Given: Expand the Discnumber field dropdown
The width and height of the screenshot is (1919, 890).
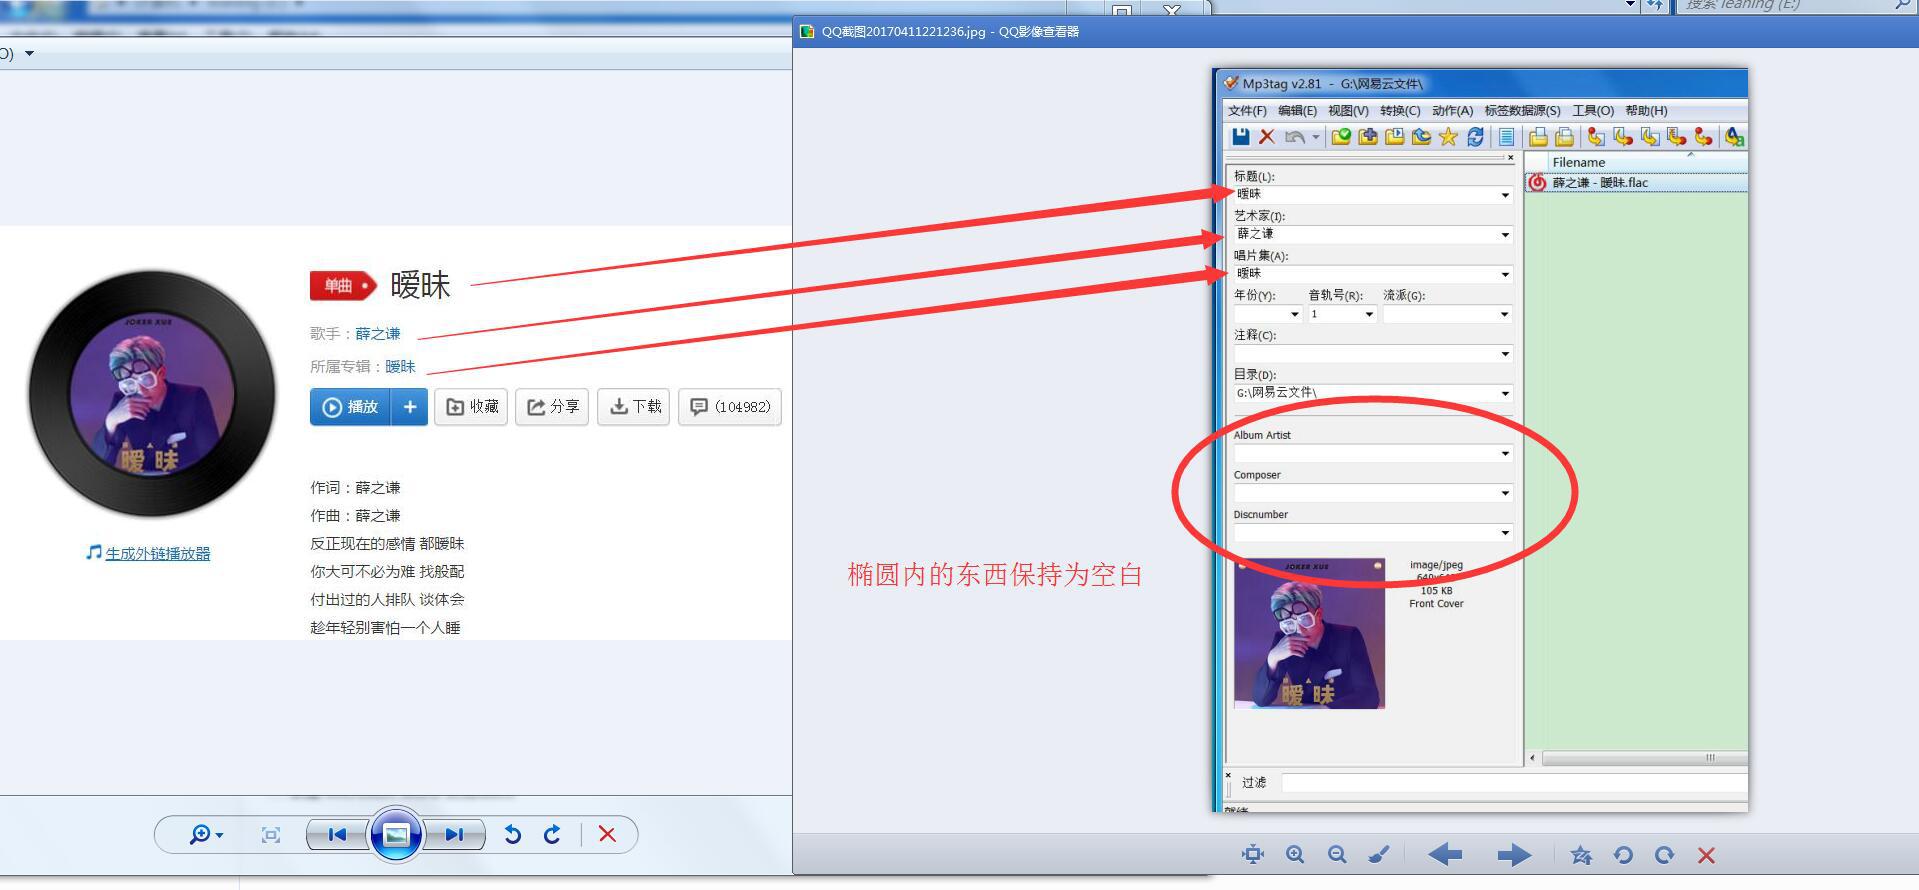Looking at the screenshot, I should coord(1505,533).
